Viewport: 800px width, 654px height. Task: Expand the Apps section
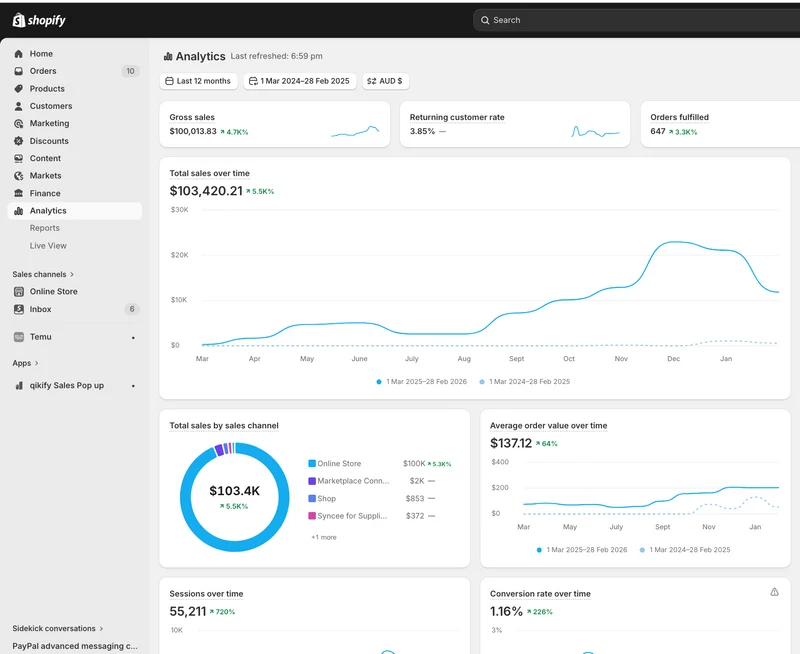26,363
